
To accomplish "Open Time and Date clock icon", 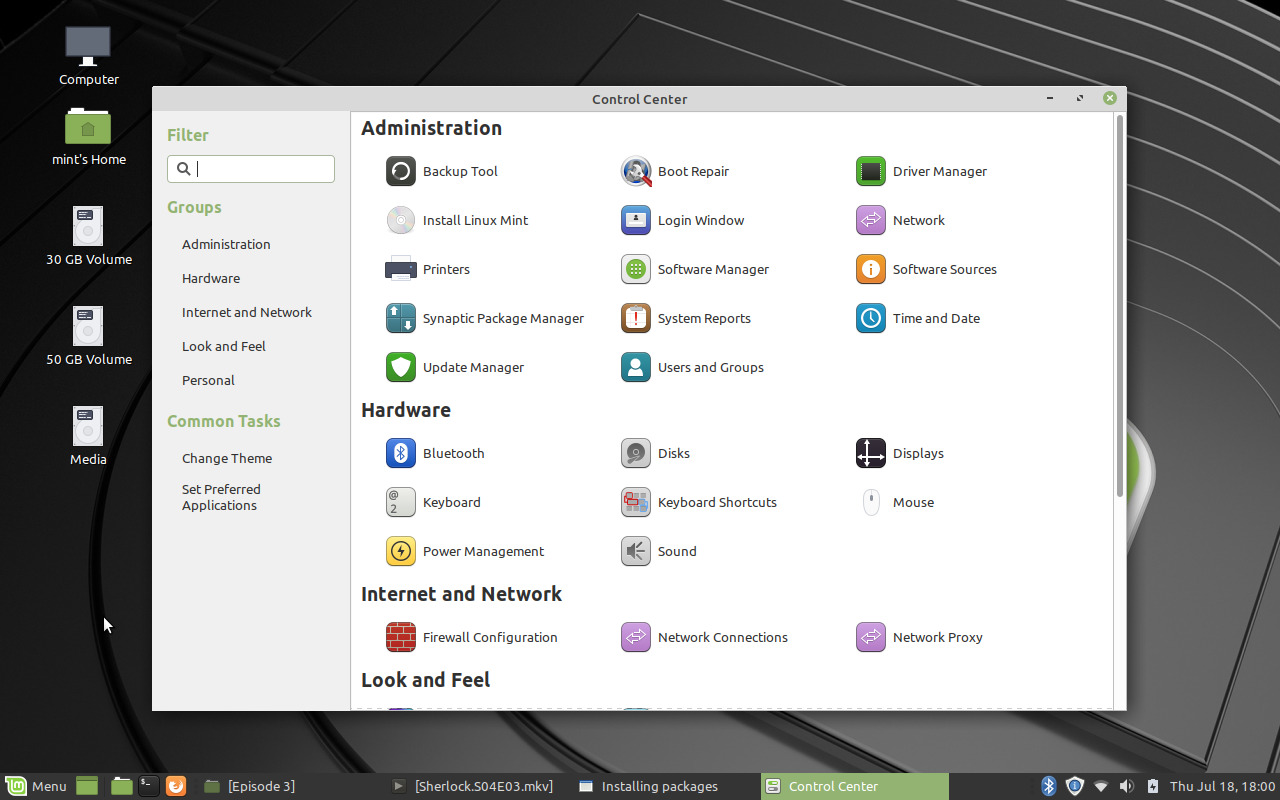I will [871, 318].
